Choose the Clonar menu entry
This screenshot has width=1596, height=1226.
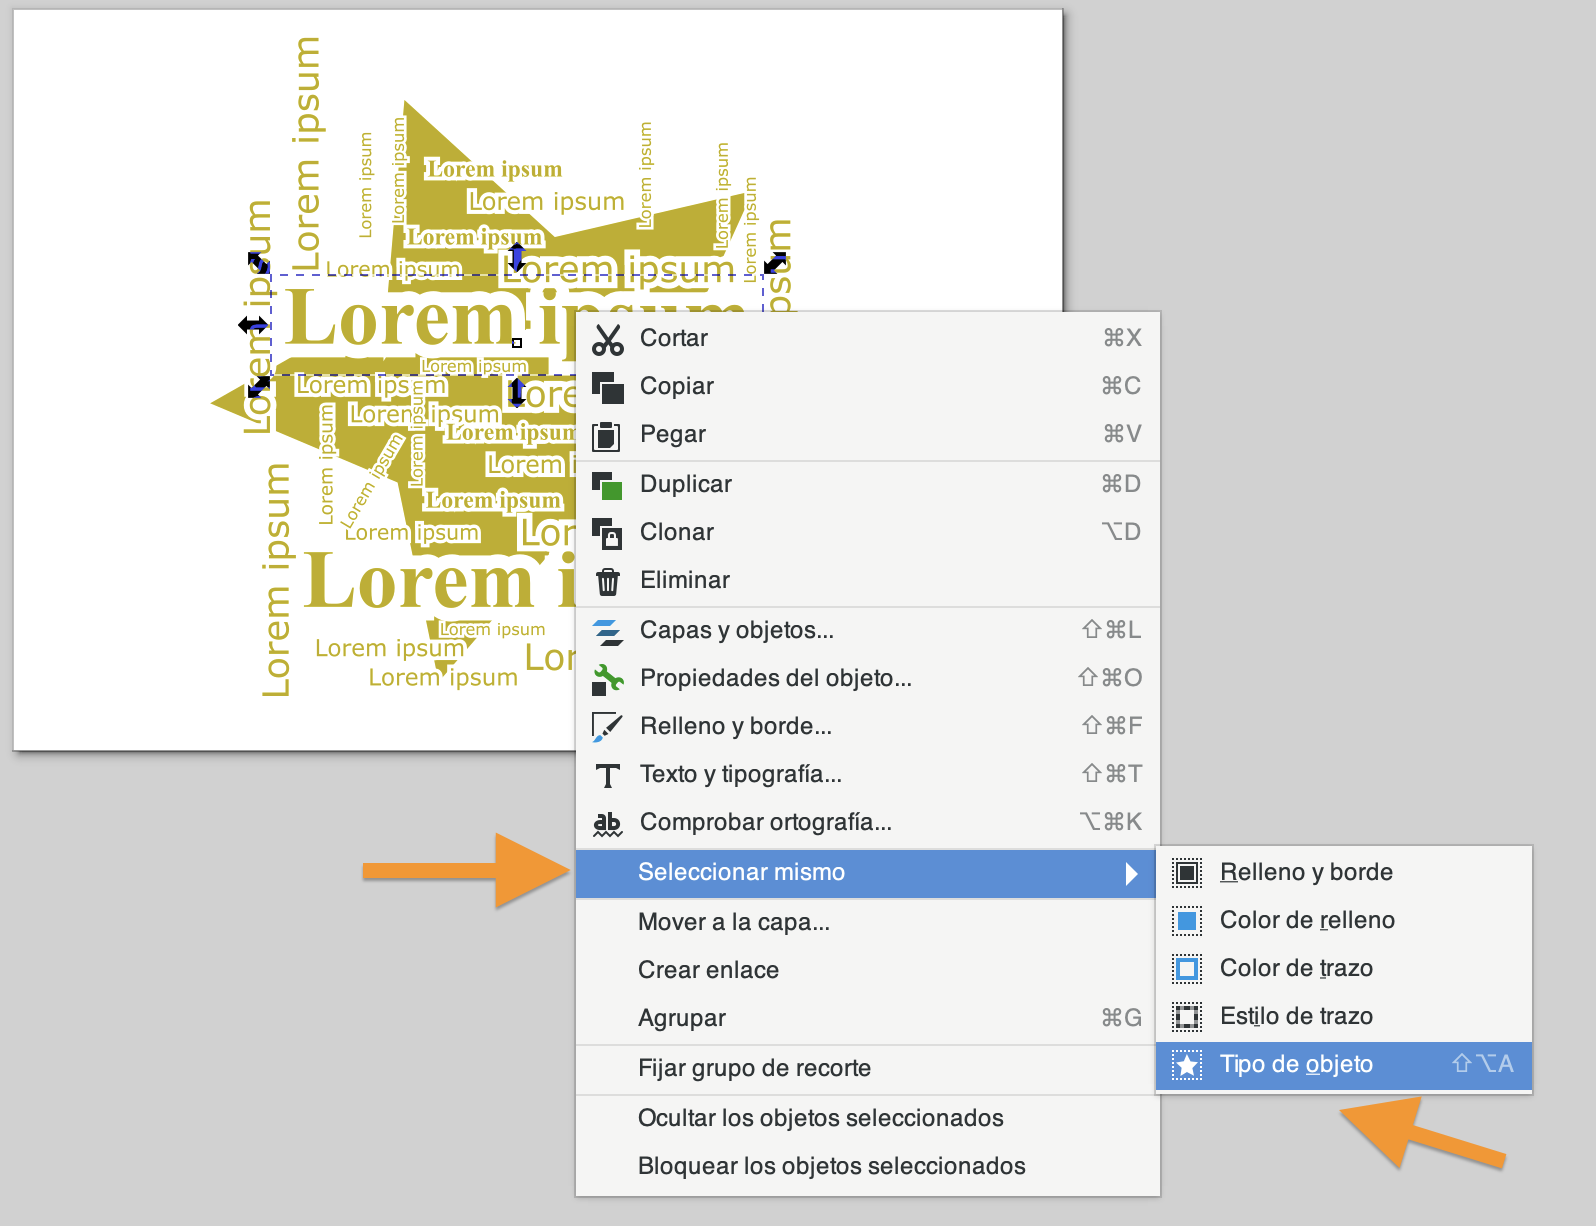coord(868,532)
